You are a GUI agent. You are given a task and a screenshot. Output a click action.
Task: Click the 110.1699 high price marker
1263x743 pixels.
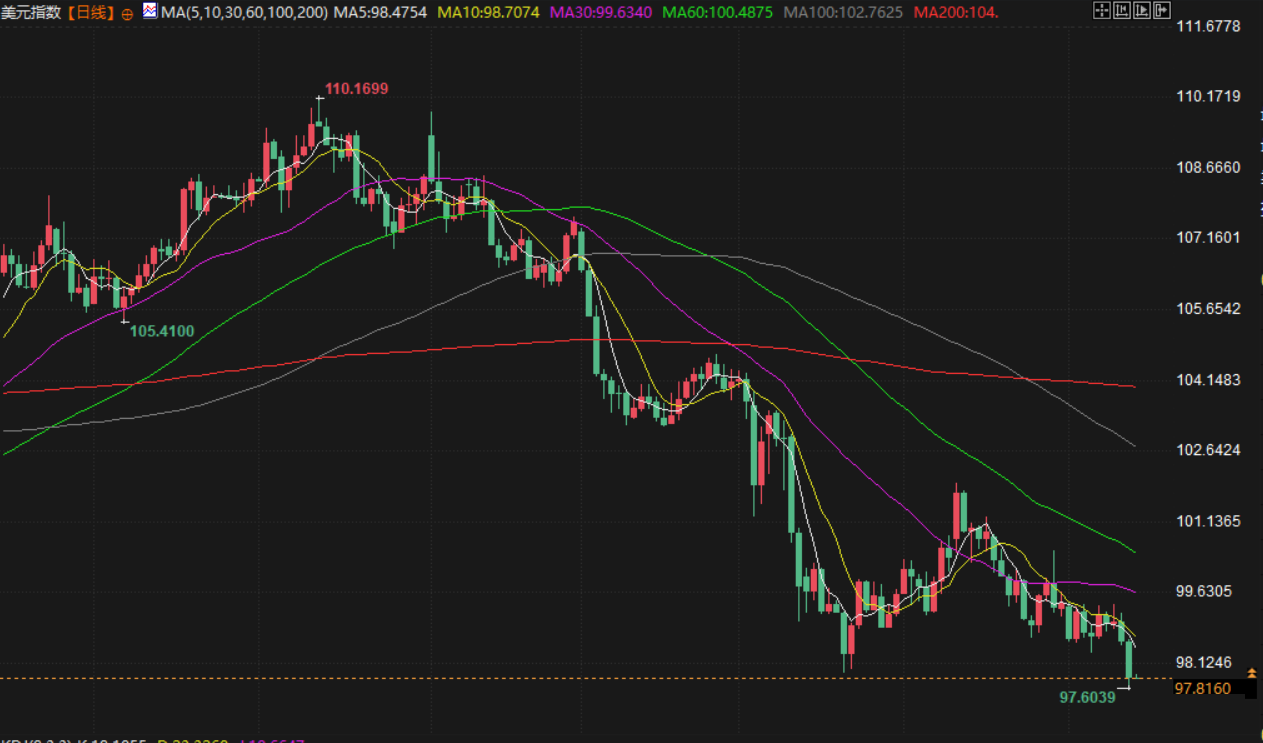coord(356,89)
